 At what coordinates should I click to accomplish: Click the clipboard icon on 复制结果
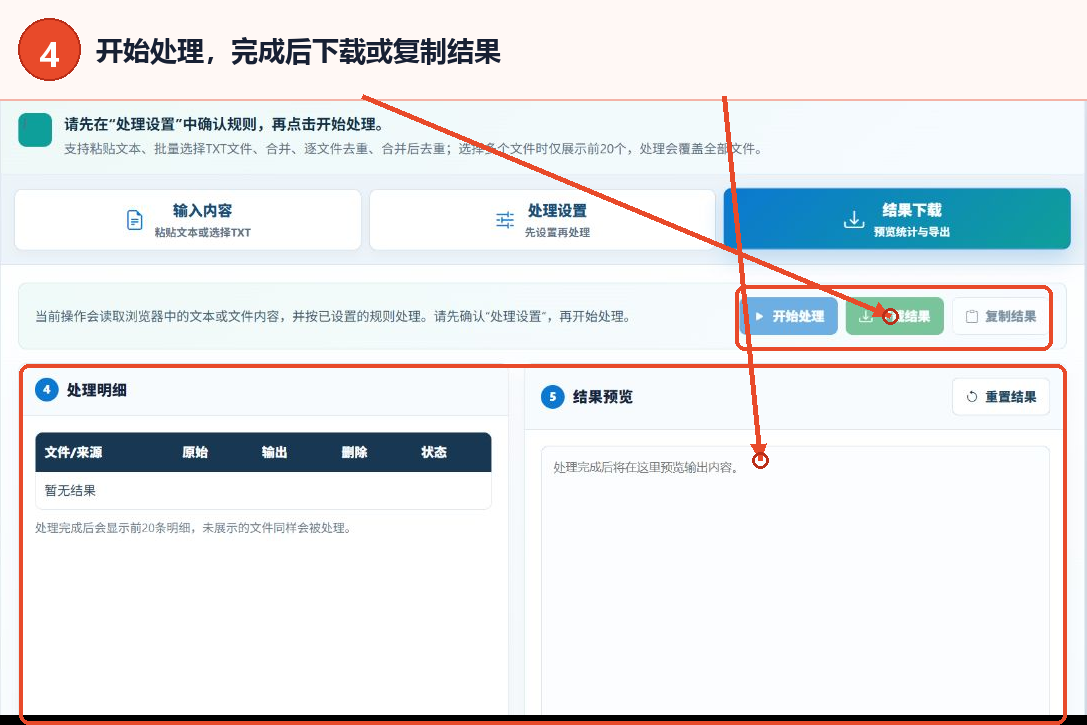[x=972, y=316]
